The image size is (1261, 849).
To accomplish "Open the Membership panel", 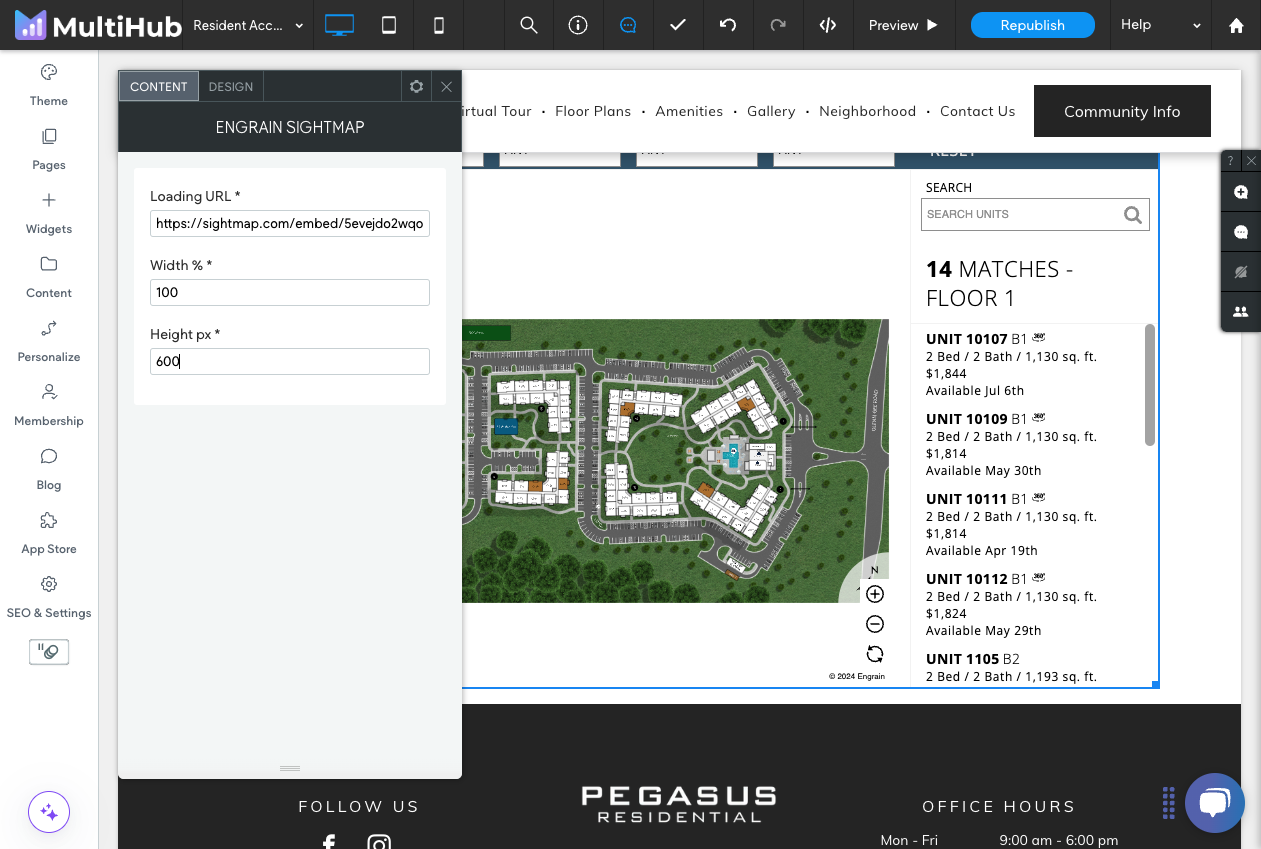I will coord(49,405).
